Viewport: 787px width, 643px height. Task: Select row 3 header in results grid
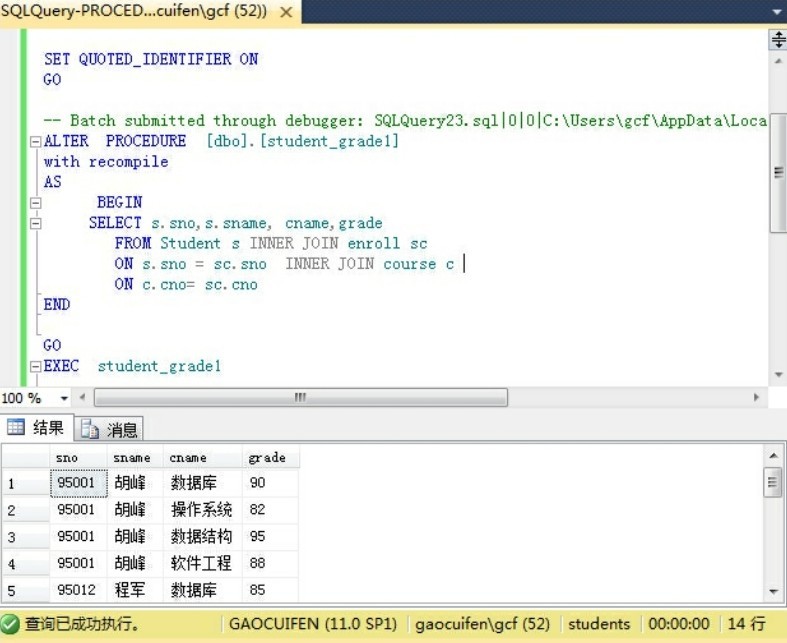point(24,537)
